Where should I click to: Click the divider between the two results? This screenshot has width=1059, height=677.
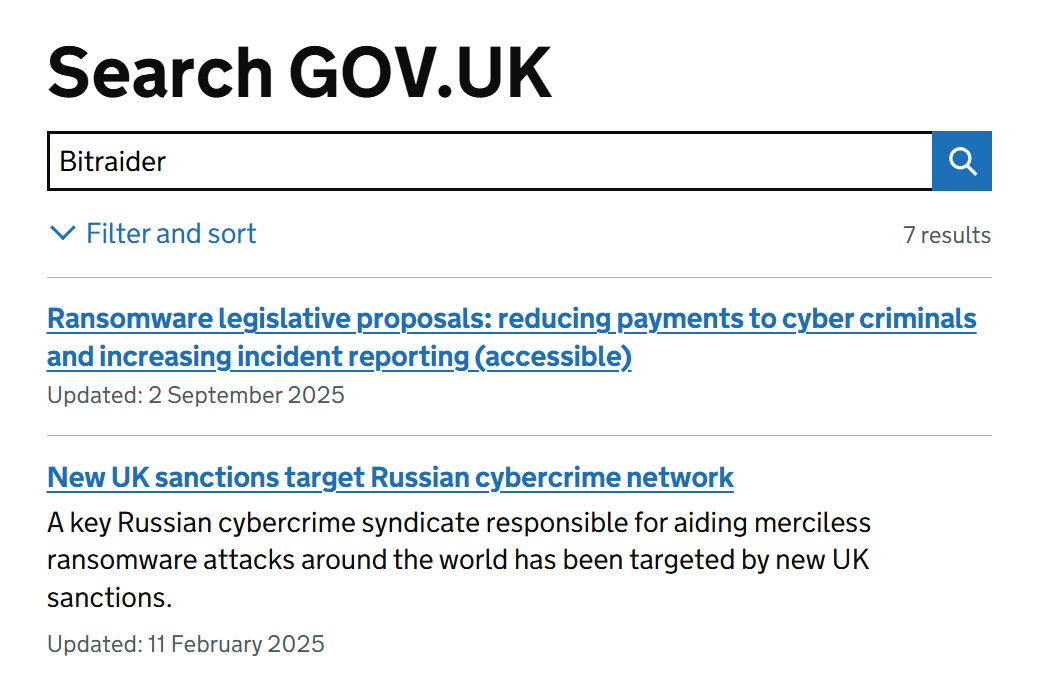pos(519,435)
